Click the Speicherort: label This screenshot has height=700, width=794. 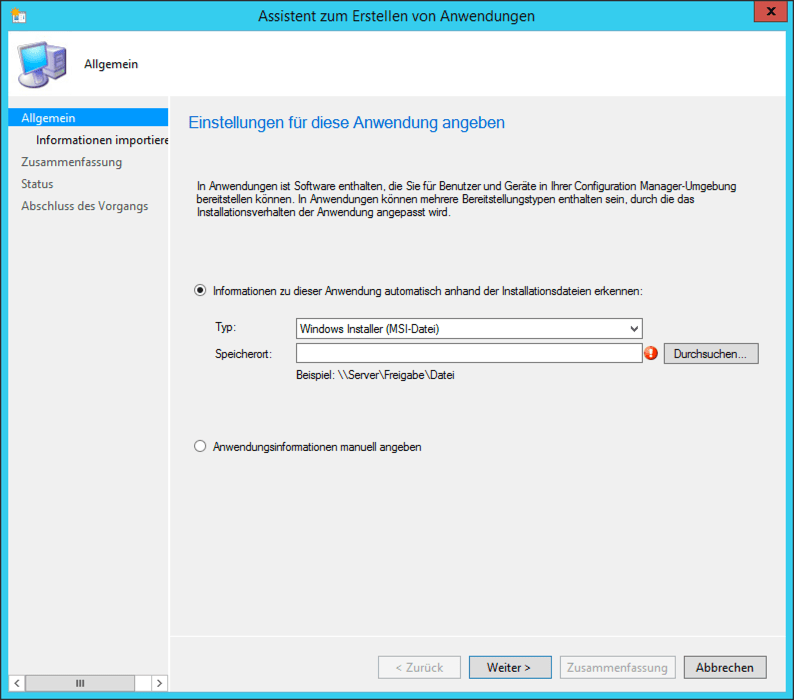243,354
